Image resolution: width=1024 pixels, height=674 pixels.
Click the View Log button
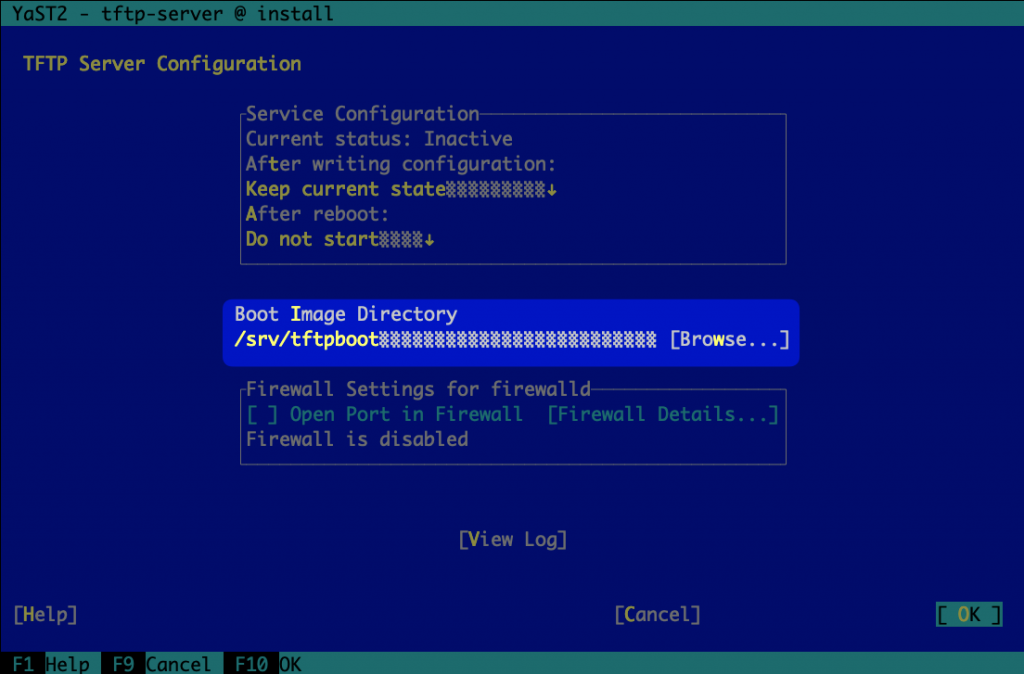pyautogui.click(x=512, y=539)
